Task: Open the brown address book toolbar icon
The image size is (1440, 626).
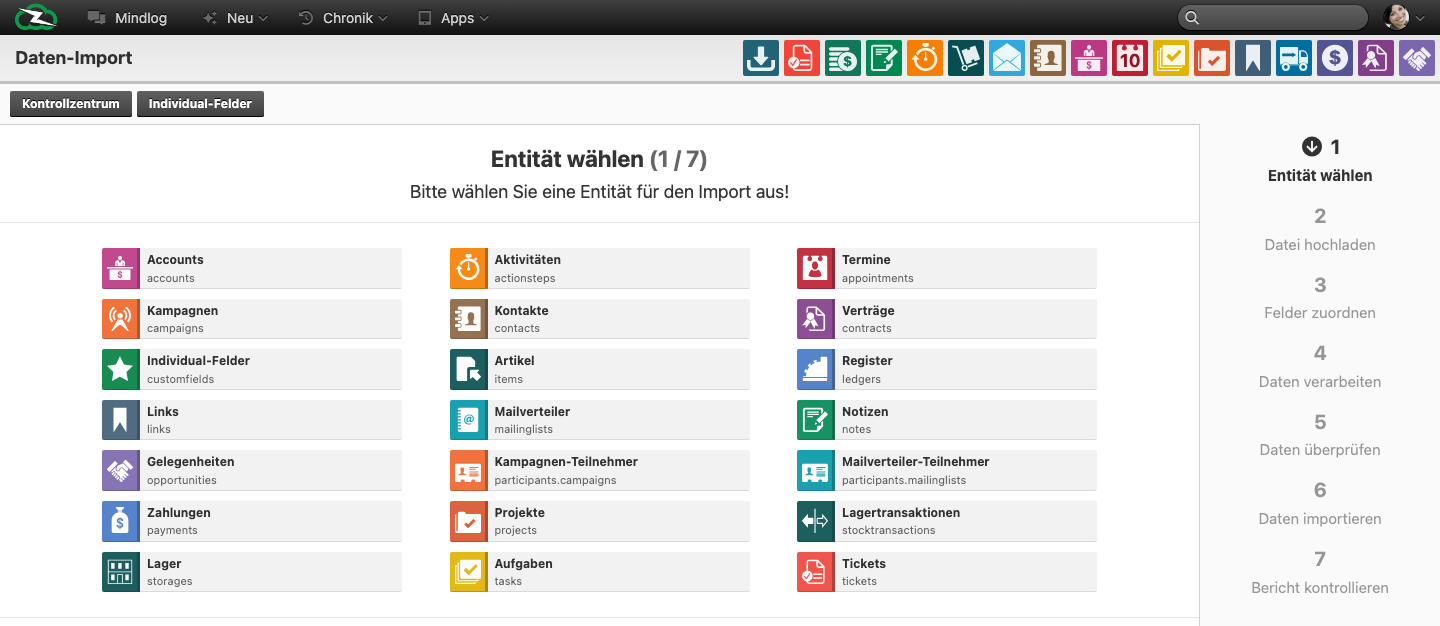Action: coord(1048,58)
